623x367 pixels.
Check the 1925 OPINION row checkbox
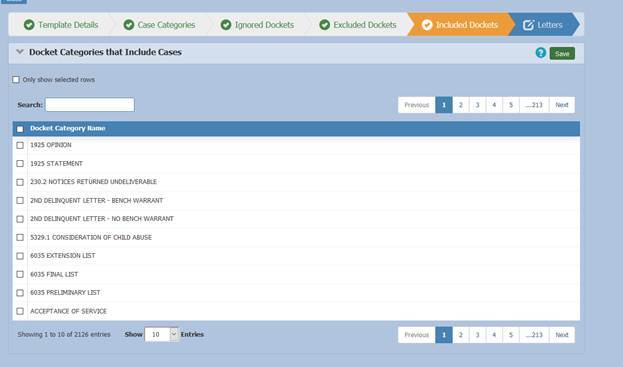point(20,145)
